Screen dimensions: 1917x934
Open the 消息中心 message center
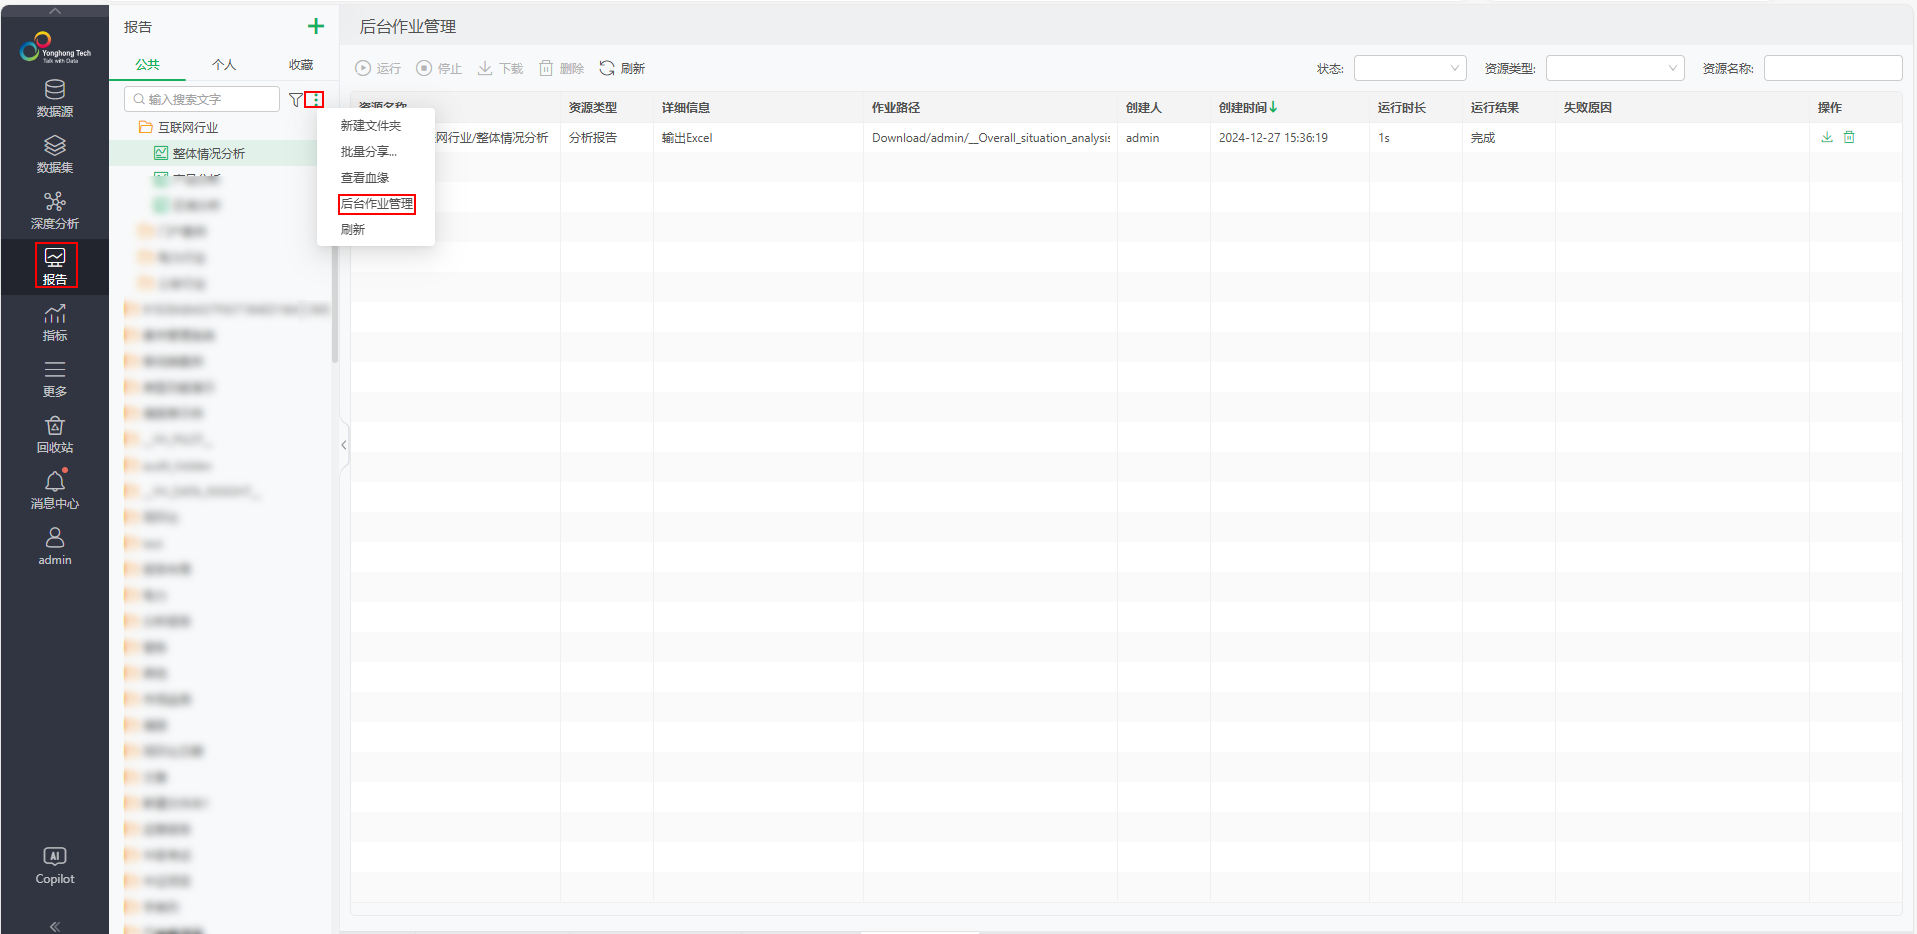pos(55,490)
